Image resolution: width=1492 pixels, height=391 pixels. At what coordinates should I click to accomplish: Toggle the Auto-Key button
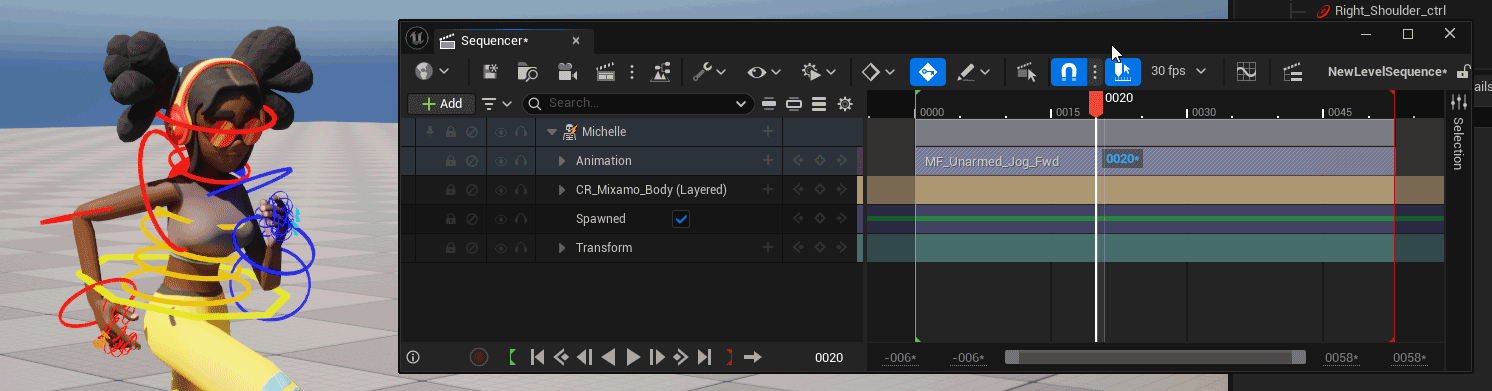click(x=927, y=72)
